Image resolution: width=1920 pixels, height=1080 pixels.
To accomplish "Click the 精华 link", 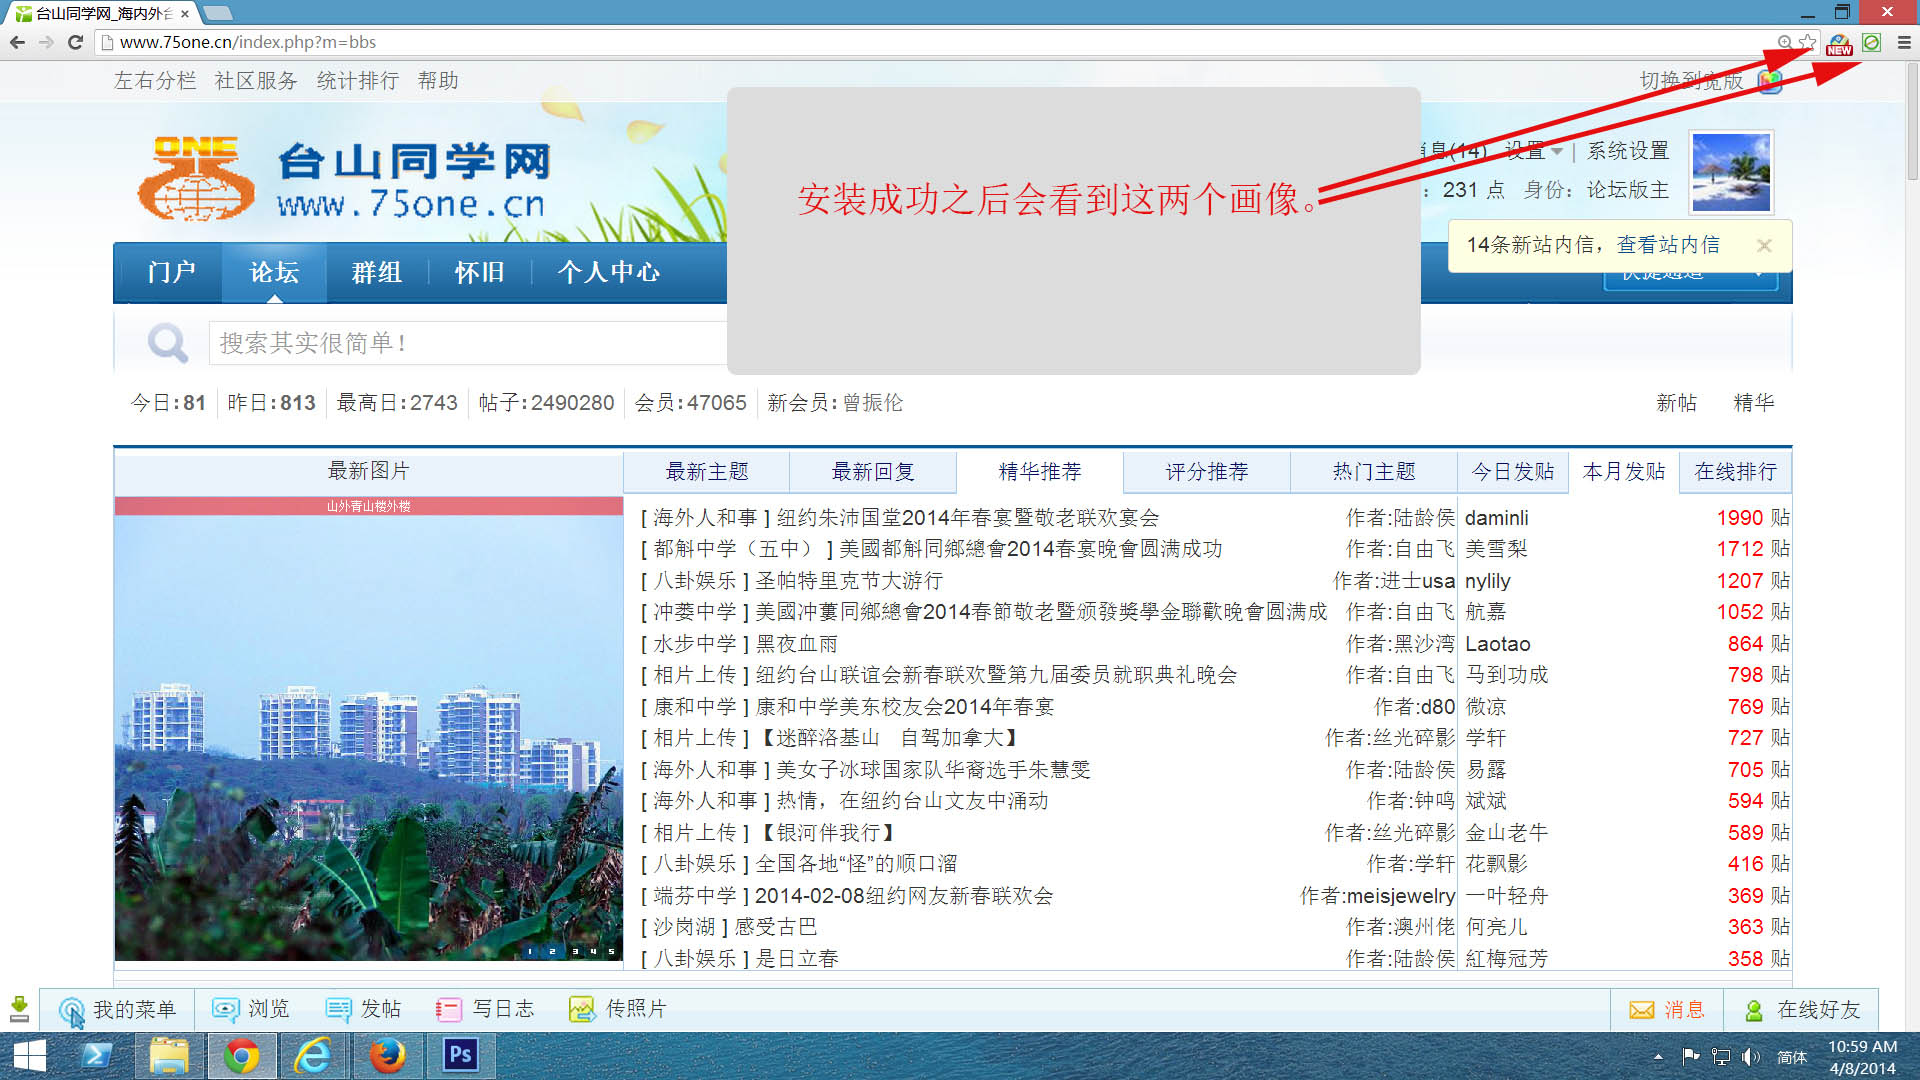I will 1753,403.
